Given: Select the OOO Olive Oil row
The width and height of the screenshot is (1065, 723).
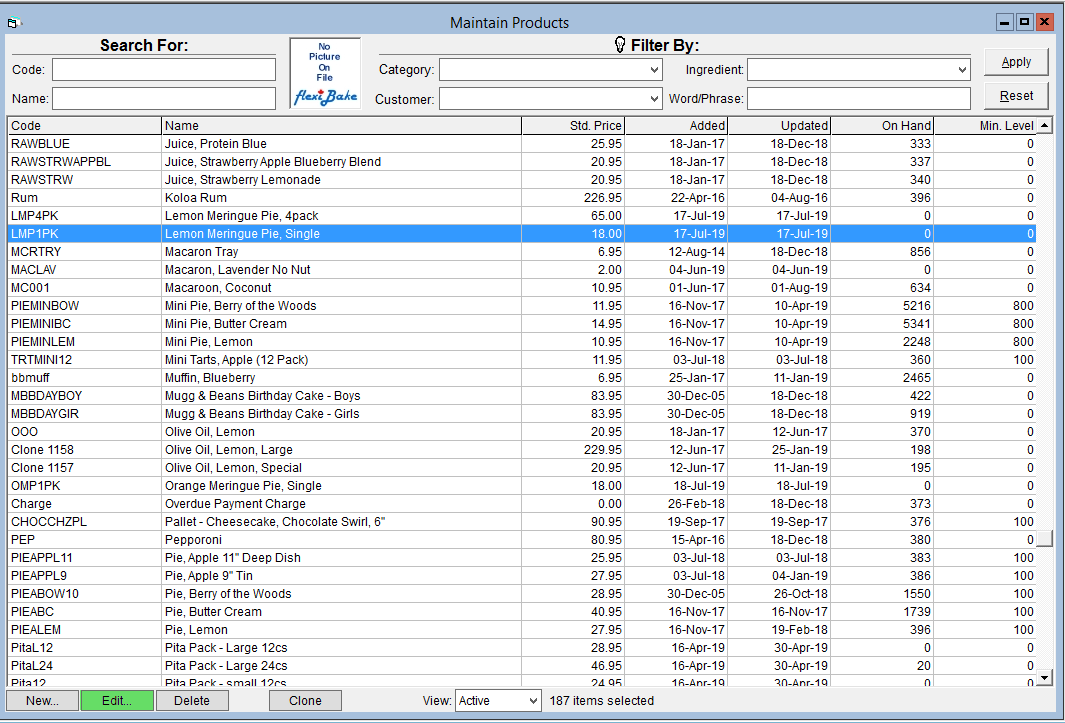Looking at the screenshot, I should pos(522,431).
